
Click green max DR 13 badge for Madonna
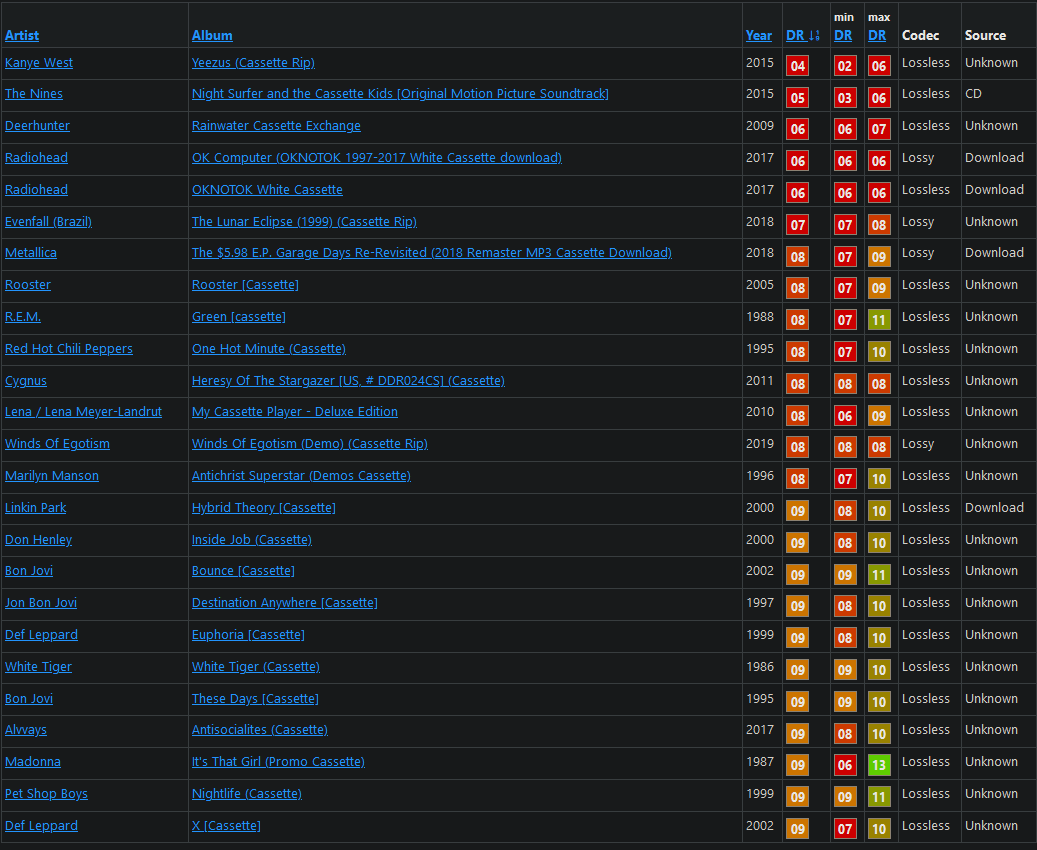click(879, 765)
